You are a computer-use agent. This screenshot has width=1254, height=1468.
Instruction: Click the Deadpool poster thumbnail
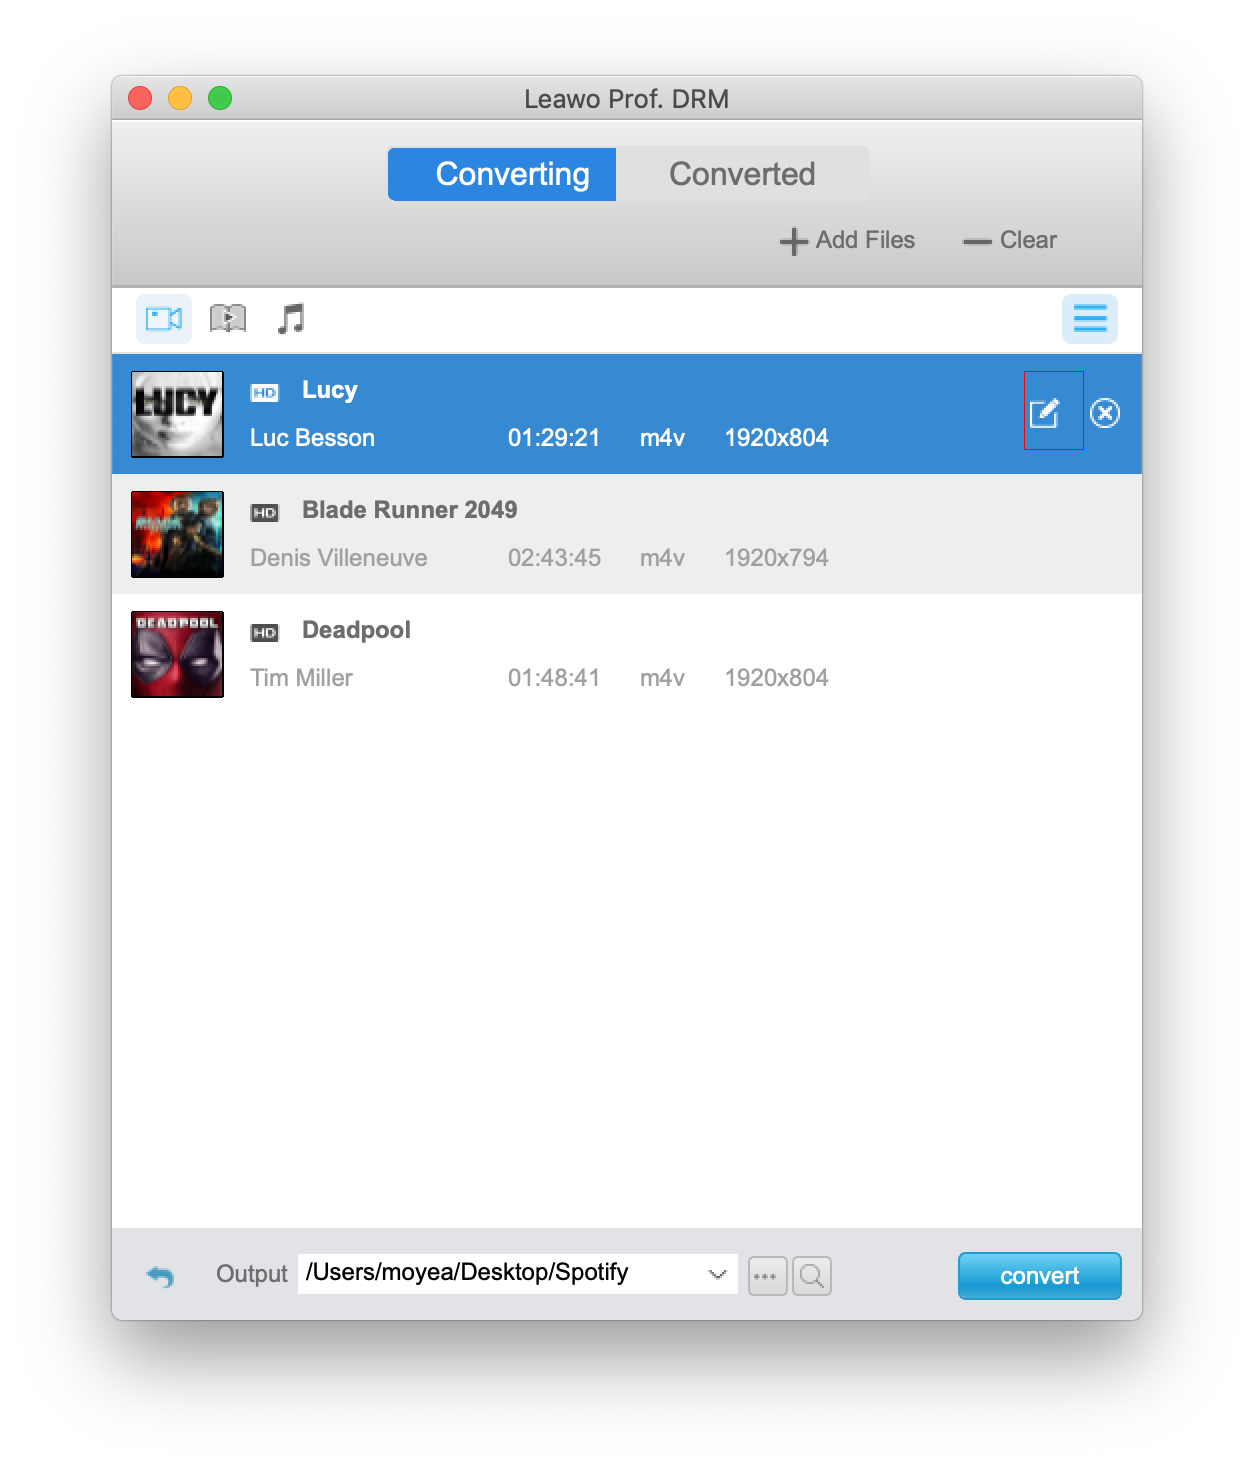[x=177, y=654]
